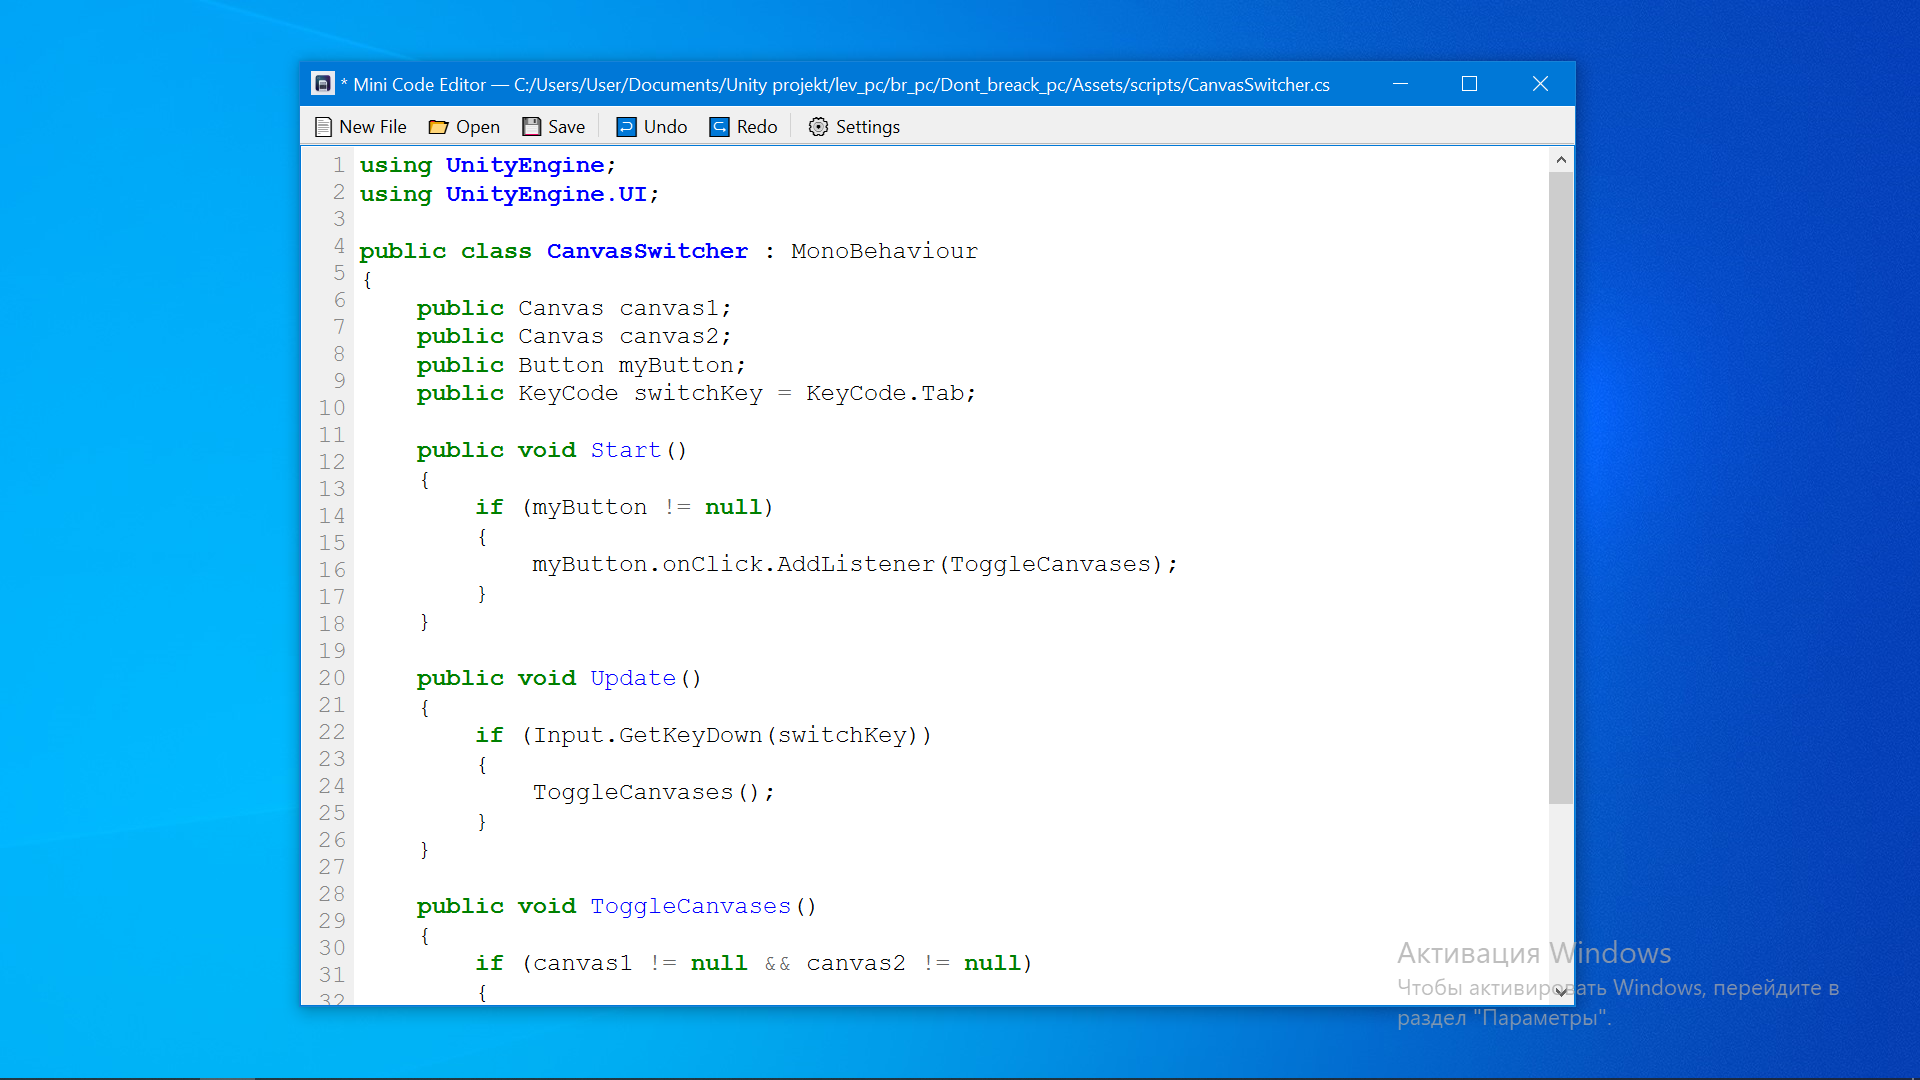Screen dimensions: 1920x1080
Task: Click 'canvas1;' in the field declaration
Action: [x=675, y=308]
